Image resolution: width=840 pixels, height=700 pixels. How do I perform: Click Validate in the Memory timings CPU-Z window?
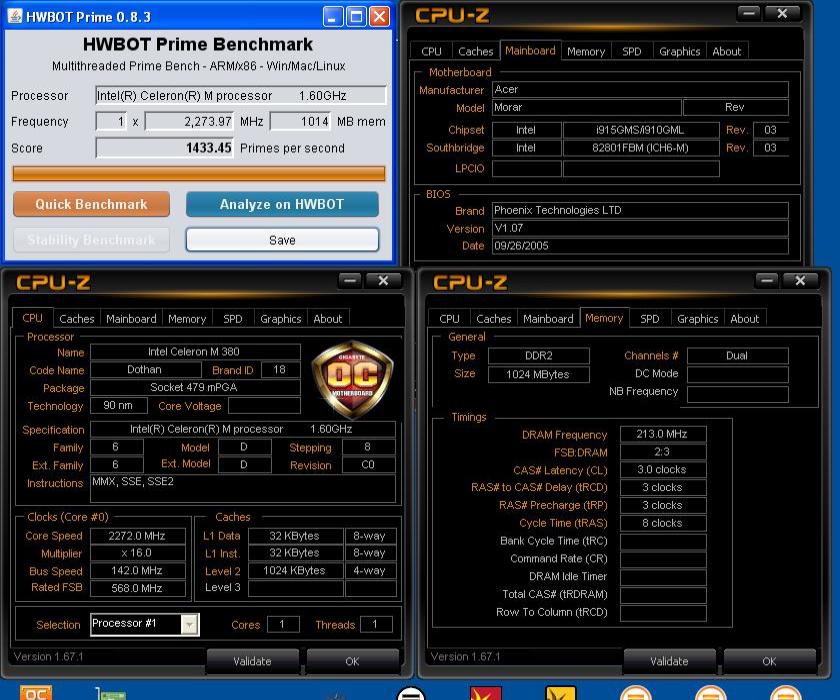coord(669,661)
